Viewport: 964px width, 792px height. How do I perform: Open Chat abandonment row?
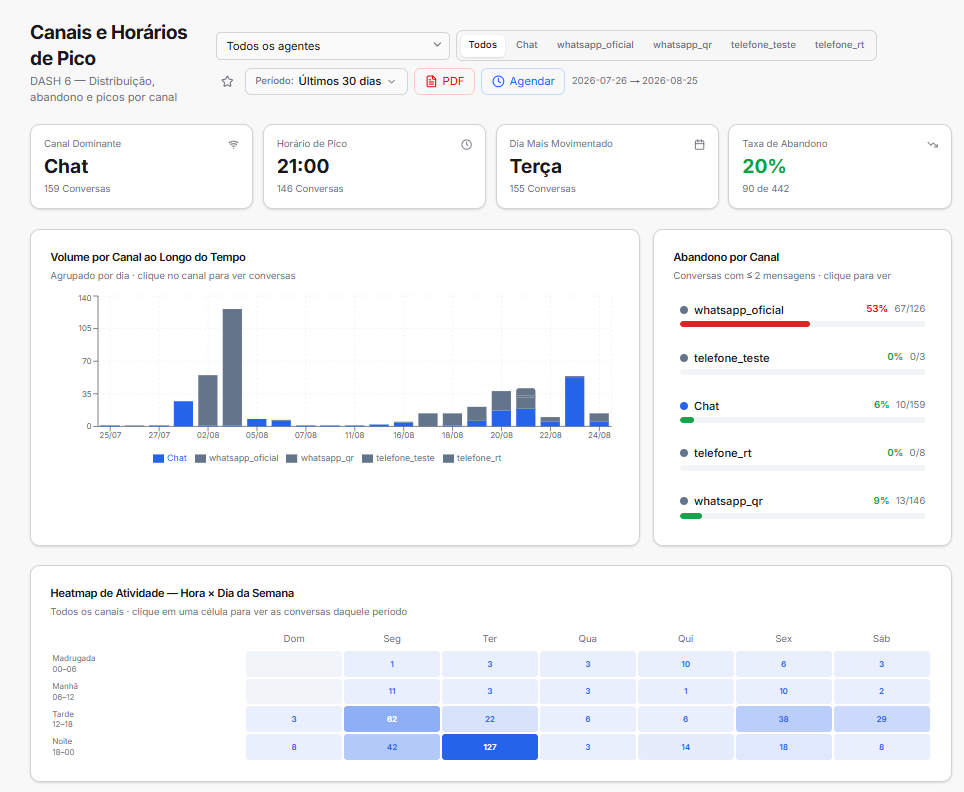tap(802, 411)
